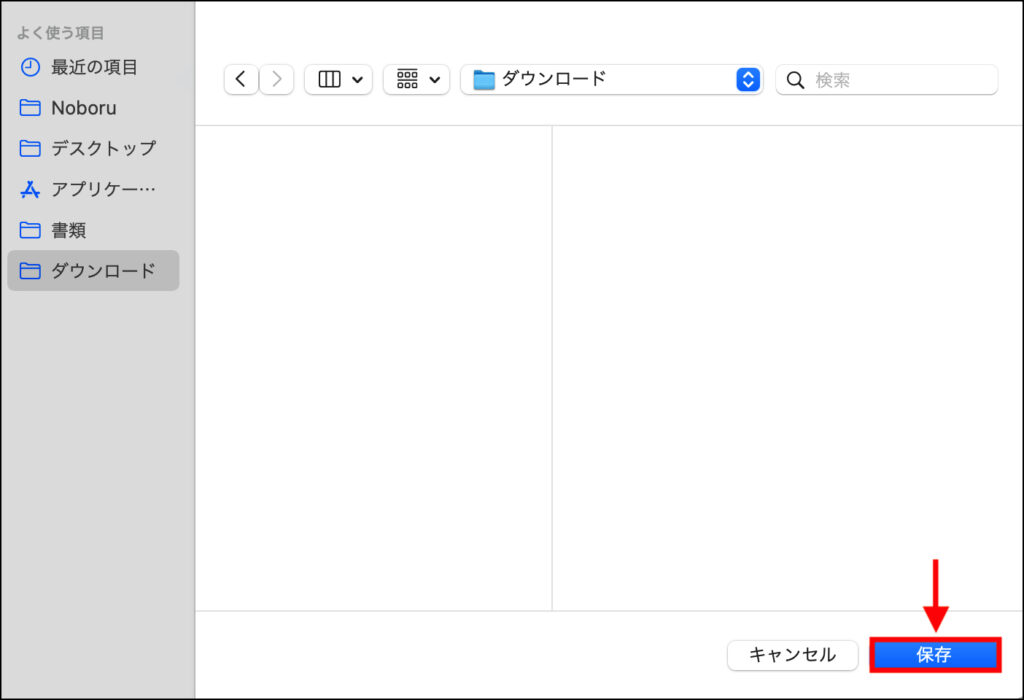Open the group-by grid dropdown

pyautogui.click(x=417, y=80)
